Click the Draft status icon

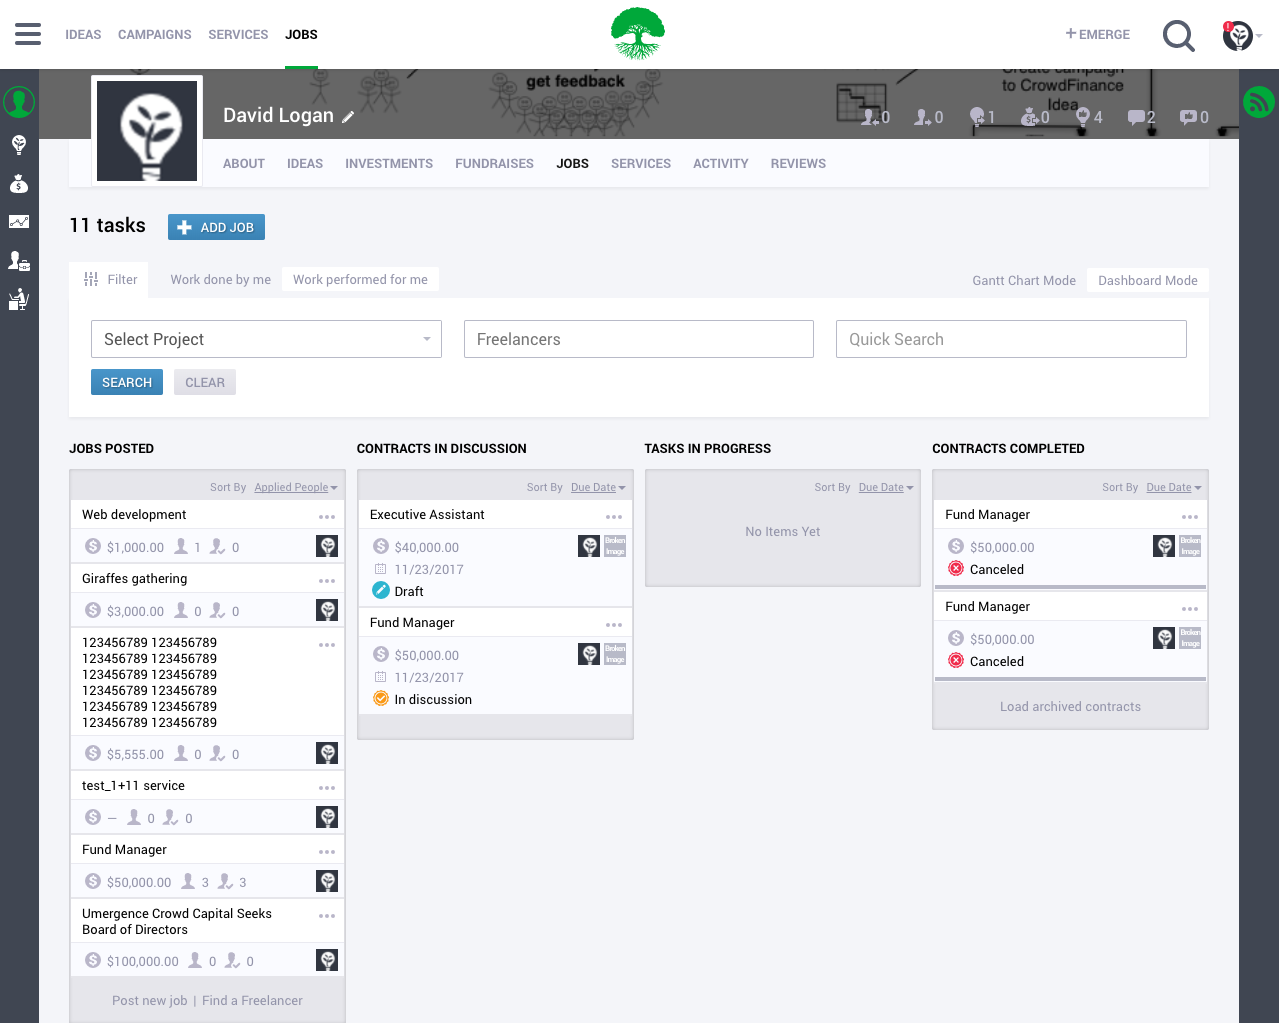coord(381,590)
